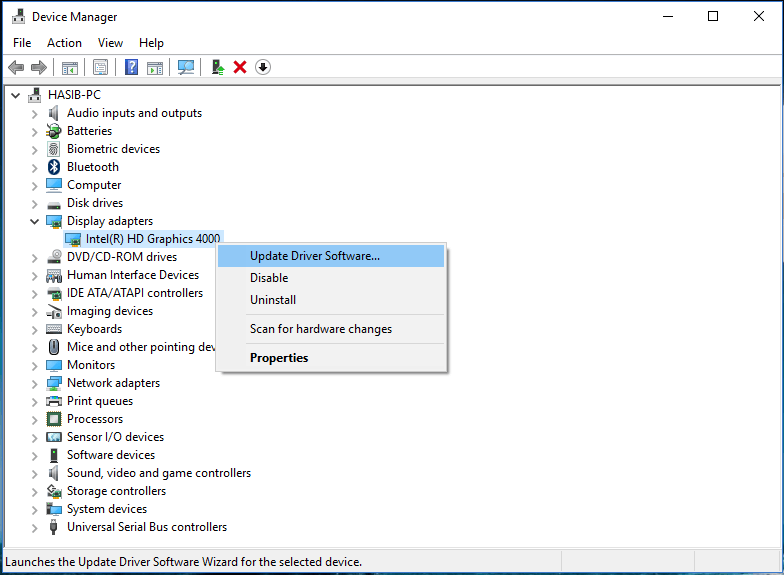The width and height of the screenshot is (784, 575).
Task: Expand Sound, video and game controllers
Action: 35,473
